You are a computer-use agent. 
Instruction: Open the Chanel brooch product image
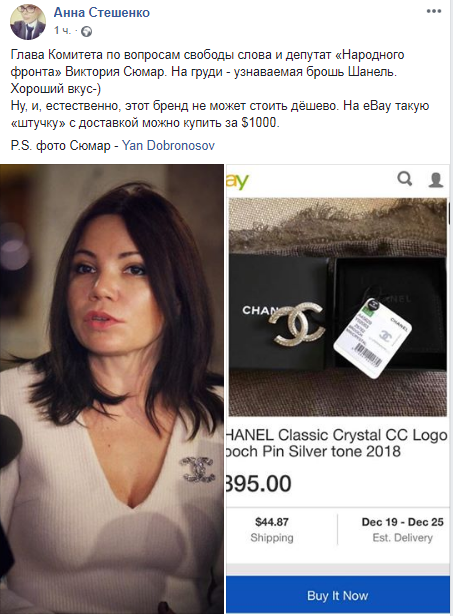coord(337,307)
